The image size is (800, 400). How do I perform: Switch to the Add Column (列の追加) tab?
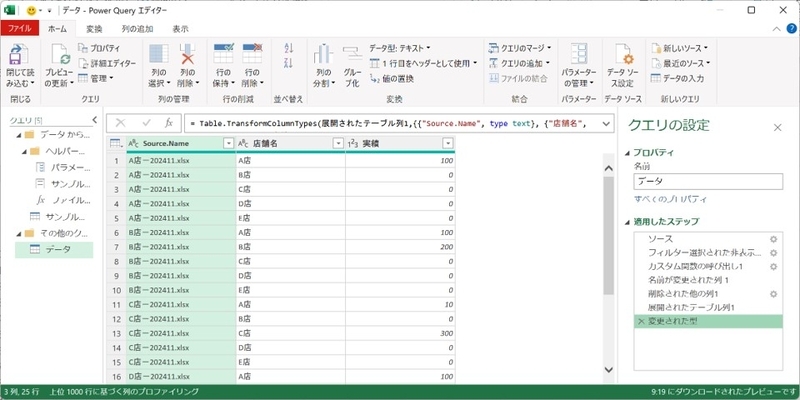point(137,29)
